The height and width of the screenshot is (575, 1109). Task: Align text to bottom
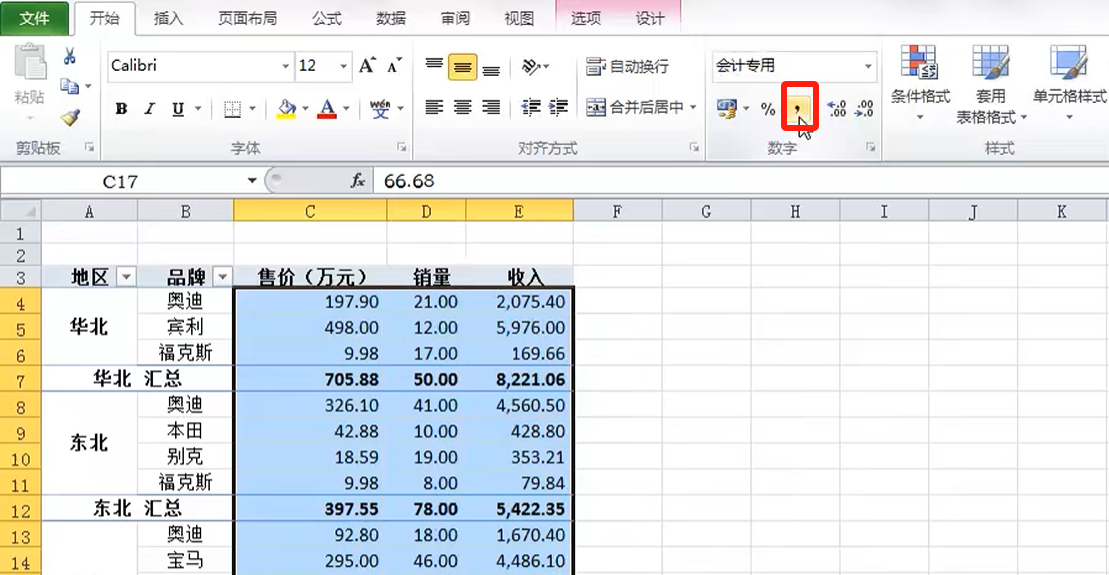491,69
